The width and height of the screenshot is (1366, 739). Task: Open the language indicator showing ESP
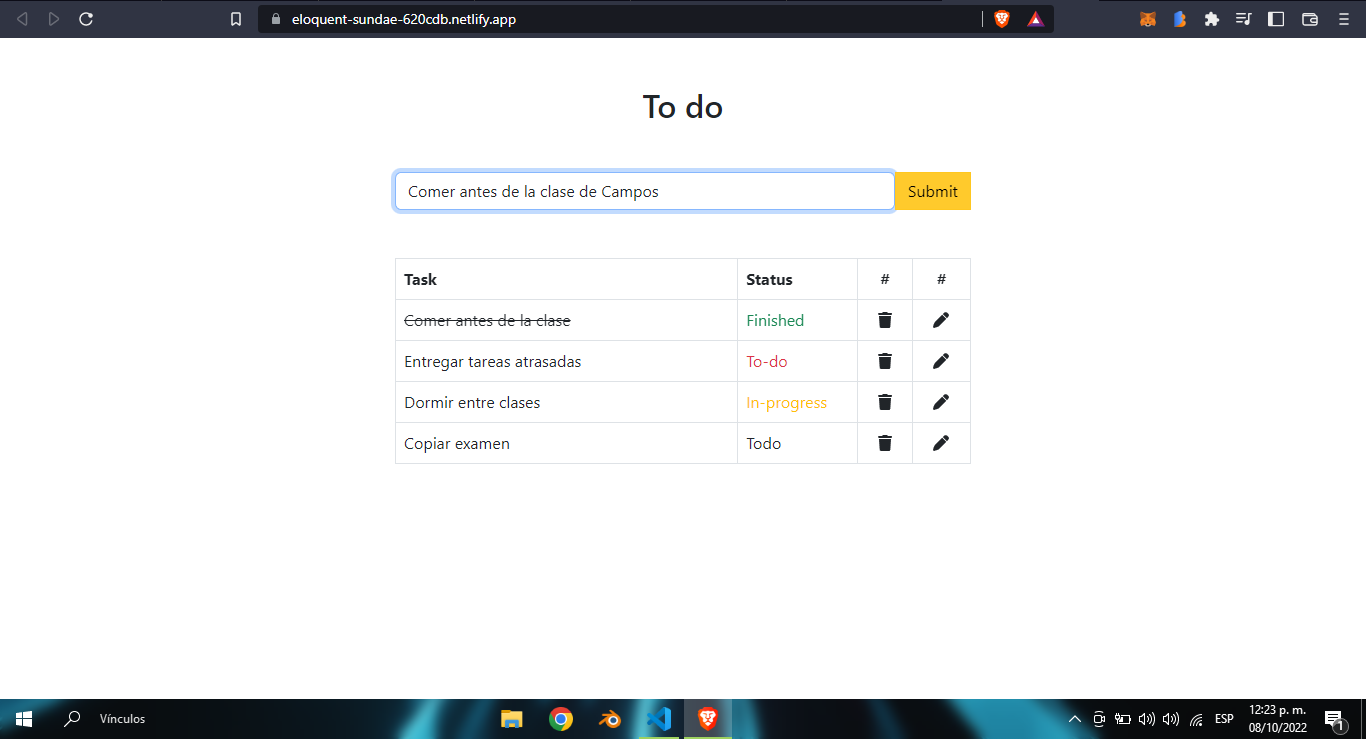pos(1223,718)
